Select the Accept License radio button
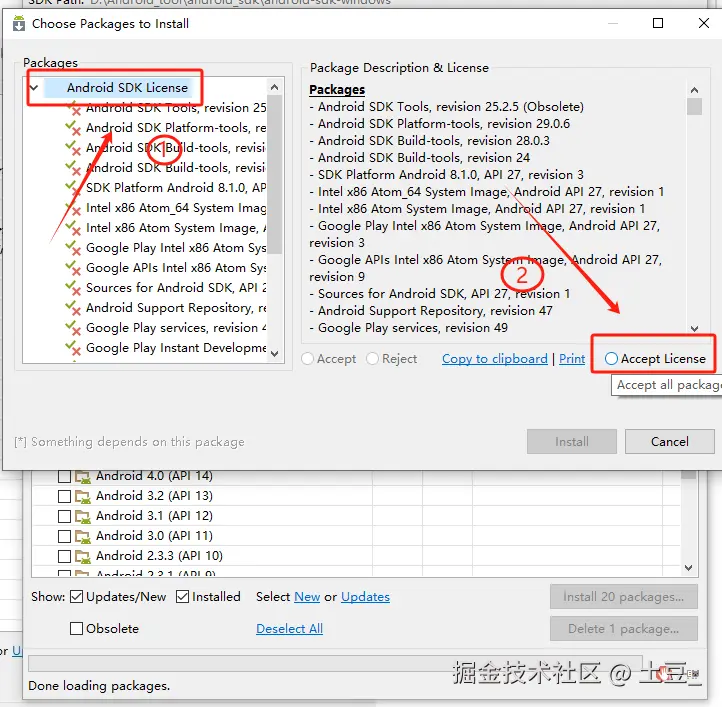 click(x=611, y=358)
